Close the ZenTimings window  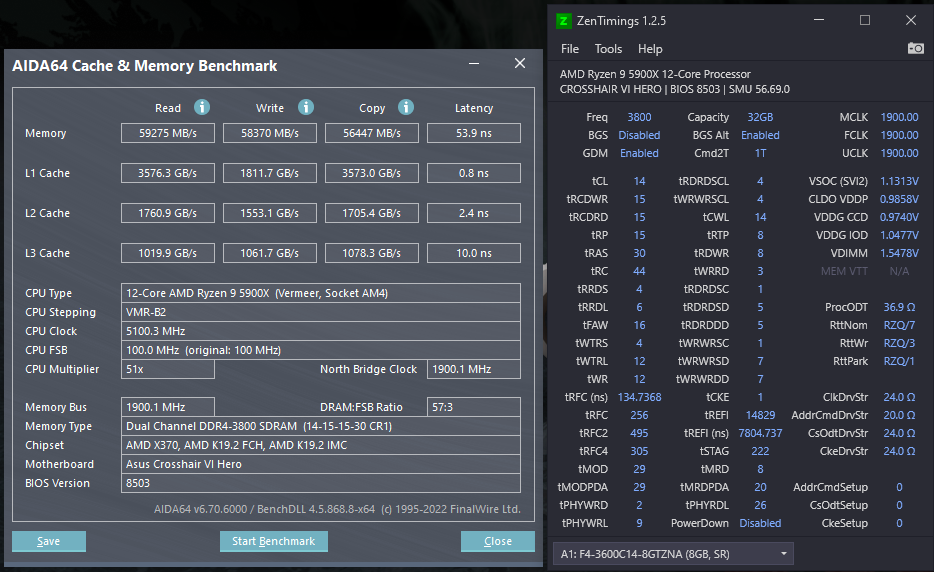[911, 20]
